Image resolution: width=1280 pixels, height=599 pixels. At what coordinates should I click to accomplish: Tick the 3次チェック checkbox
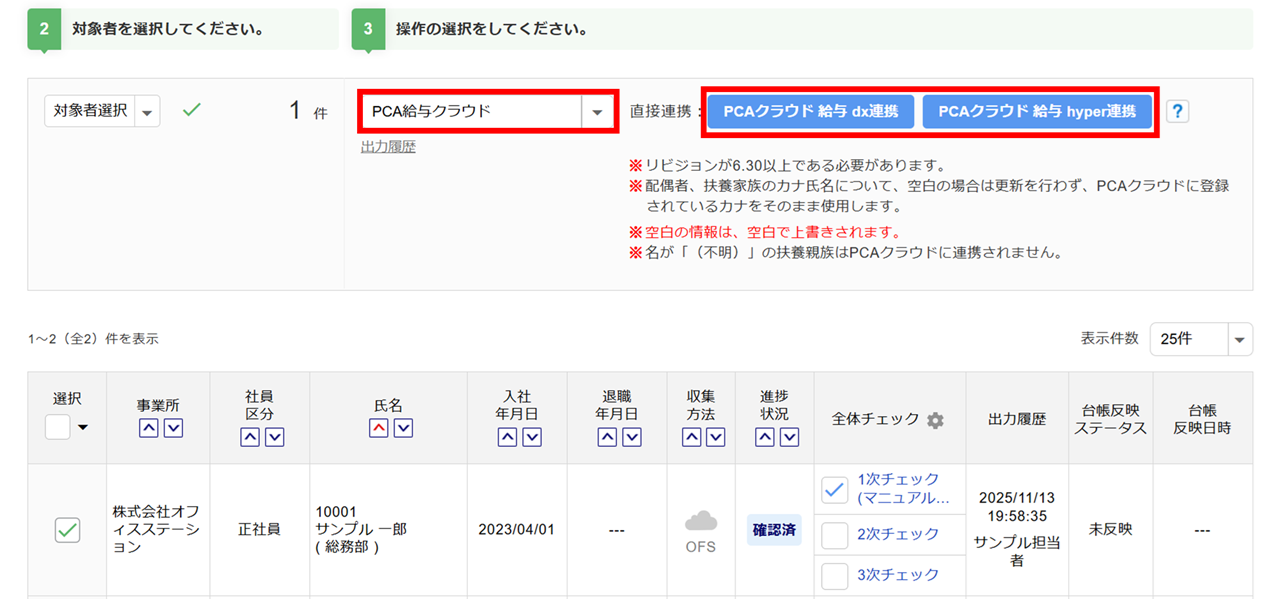(x=834, y=575)
